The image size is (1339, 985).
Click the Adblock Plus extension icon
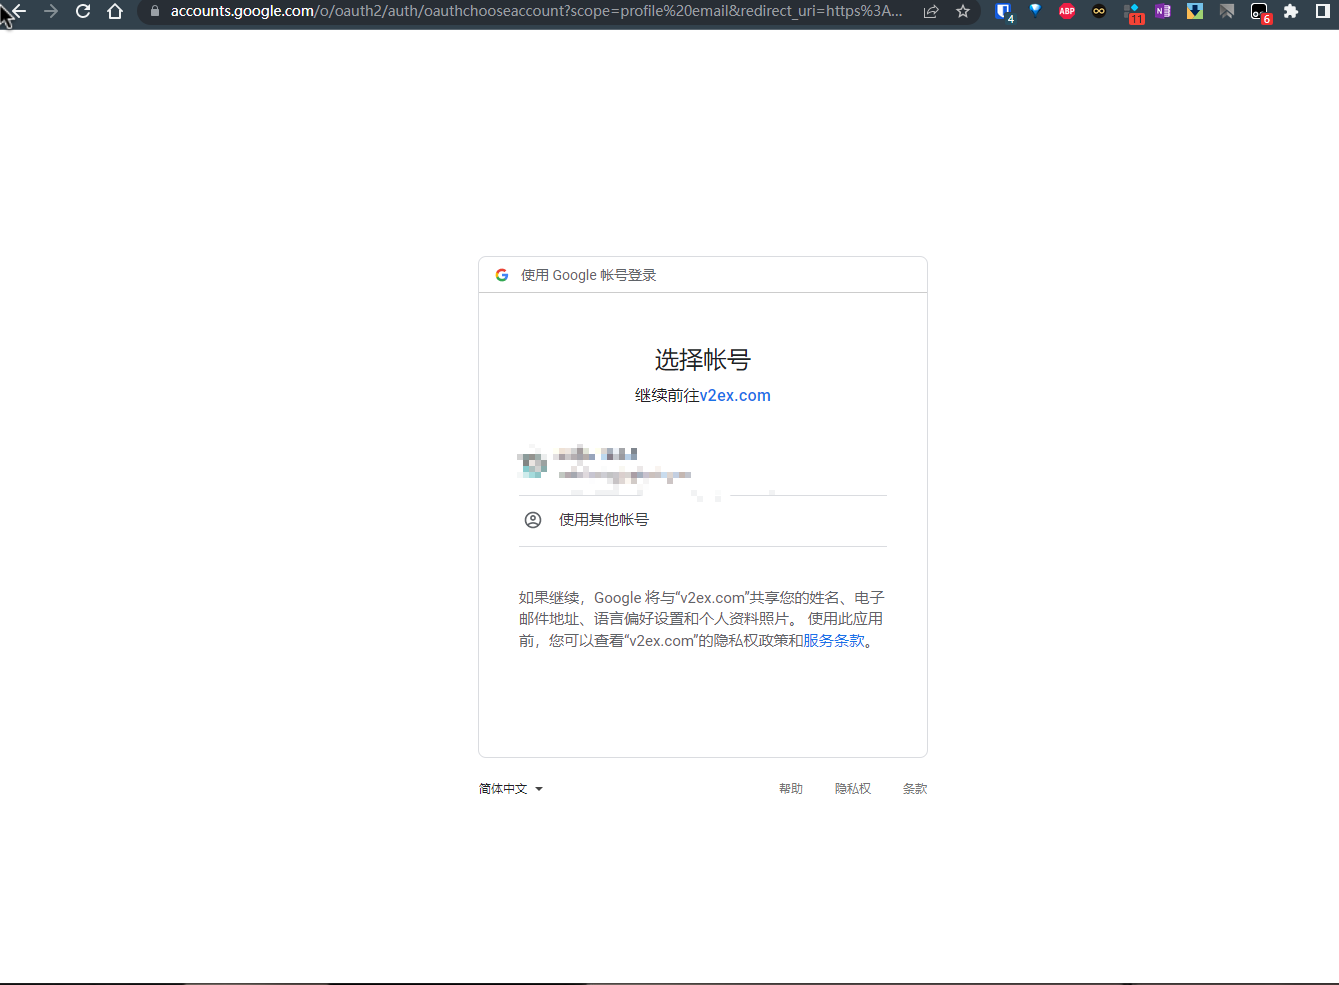[x=1066, y=11]
